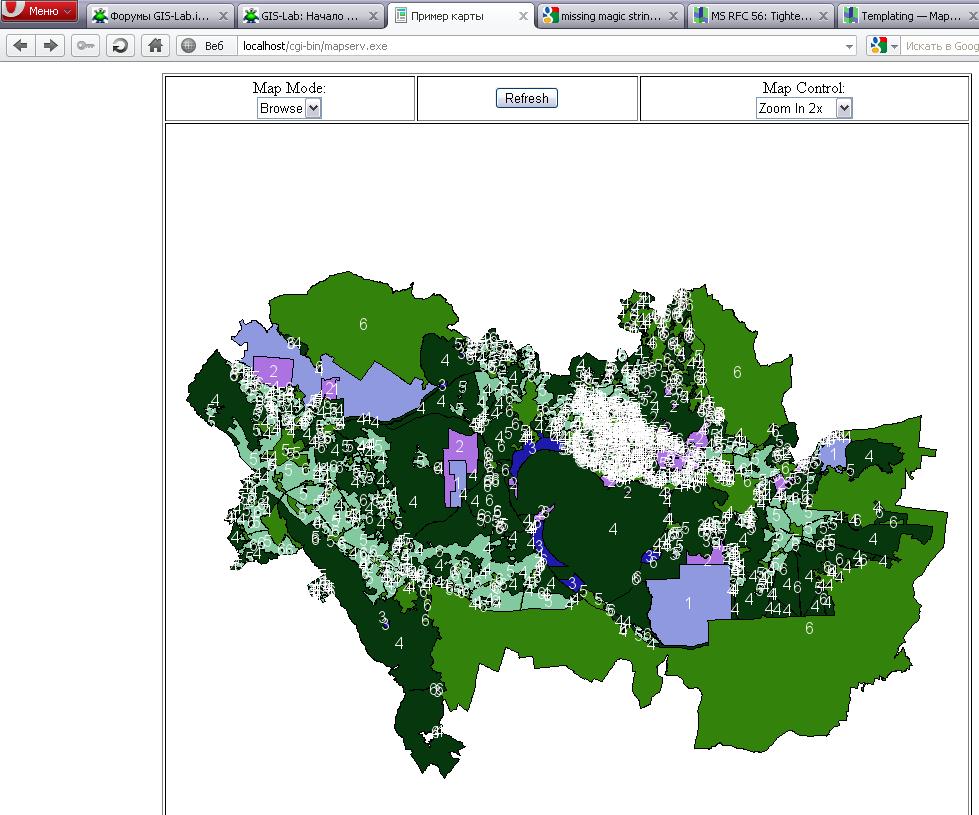Expand the address bar history dropdown
The width and height of the screenshot is (979, 815).
[x=849, y=46]
